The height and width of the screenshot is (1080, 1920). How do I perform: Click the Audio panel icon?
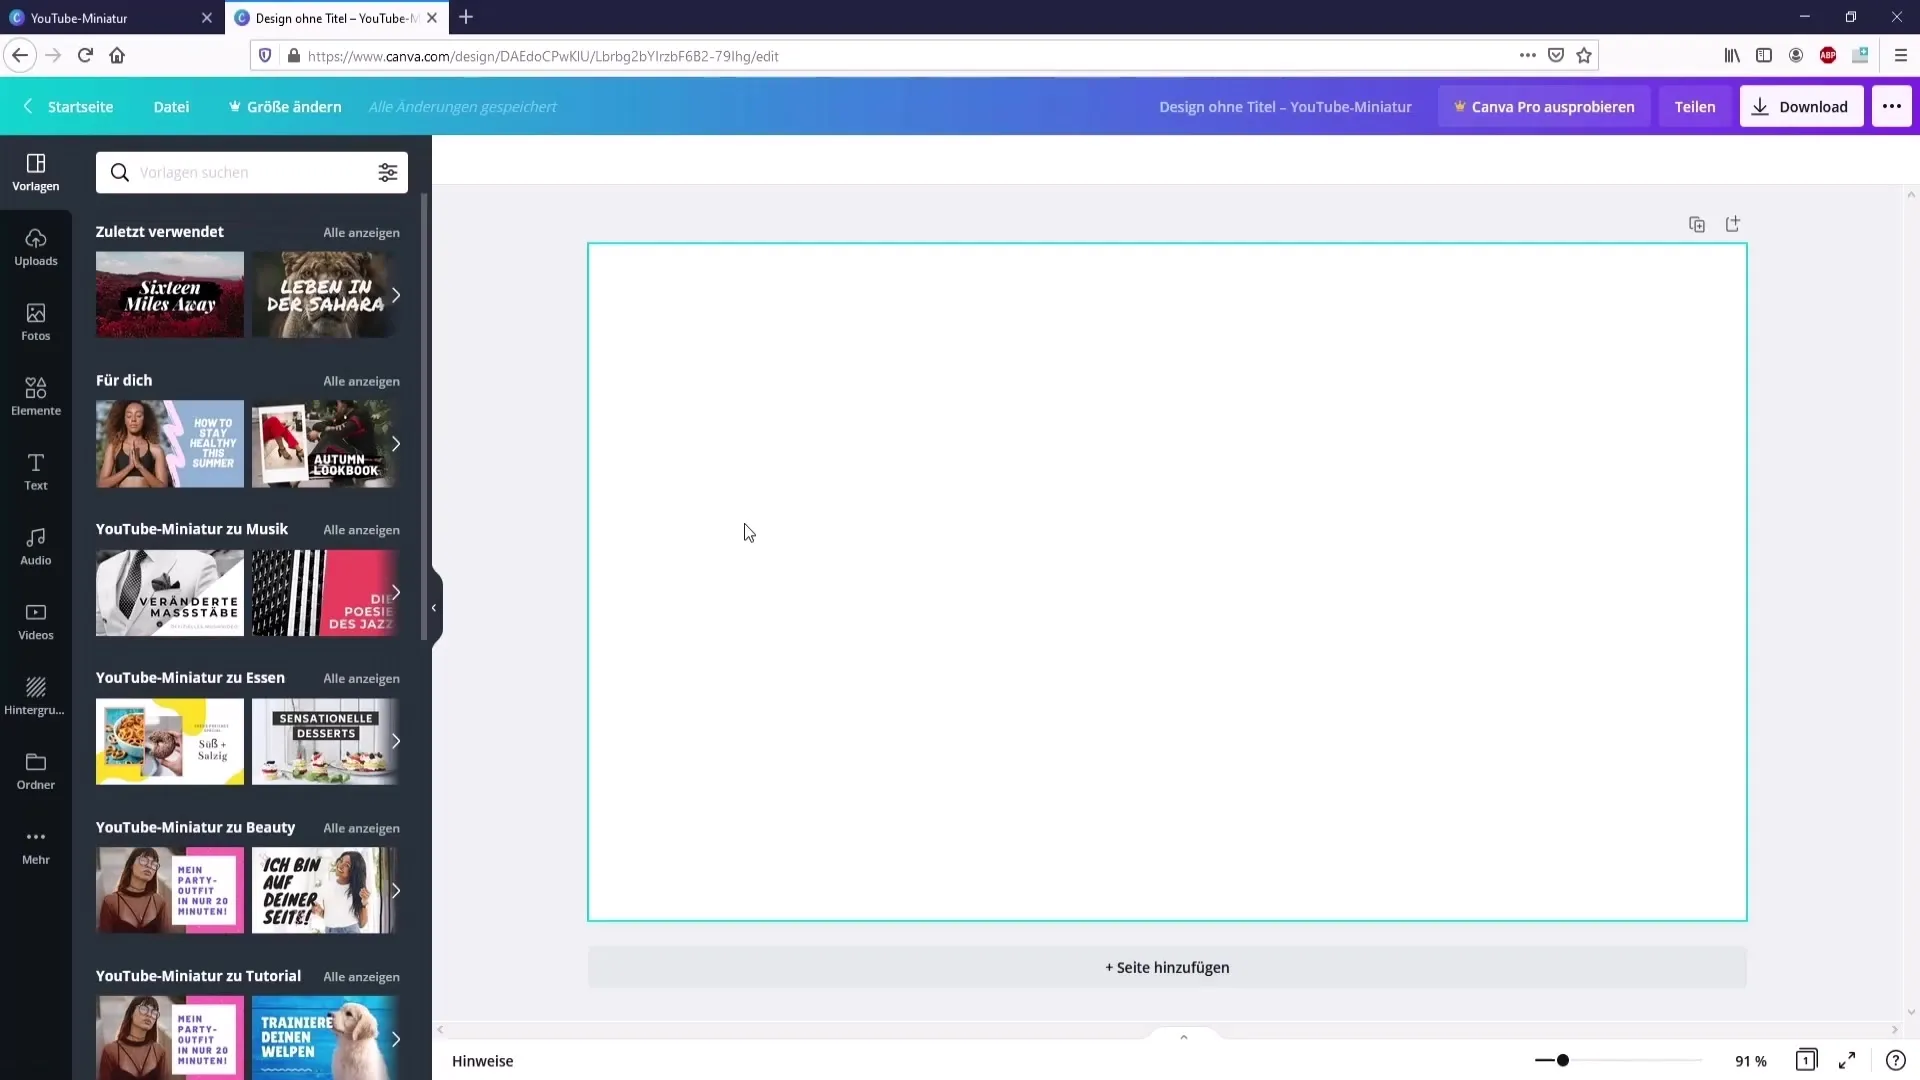click(34, 545)
